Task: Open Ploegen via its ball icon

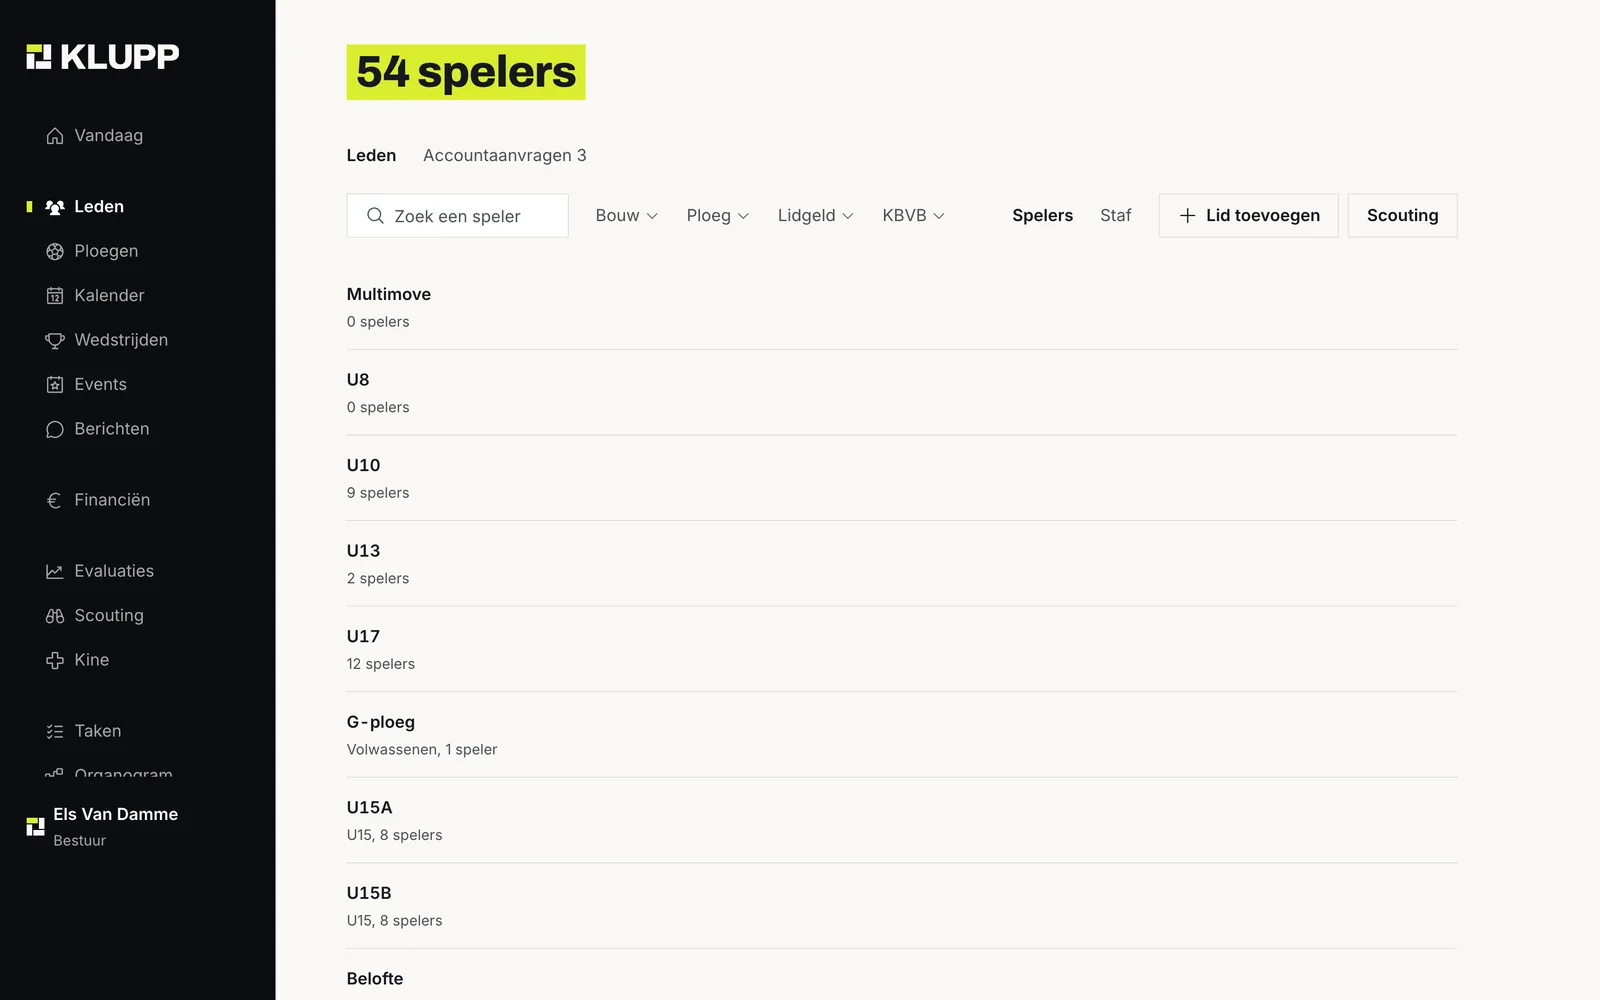Action: pyautogui.click(x=55, y=251)
